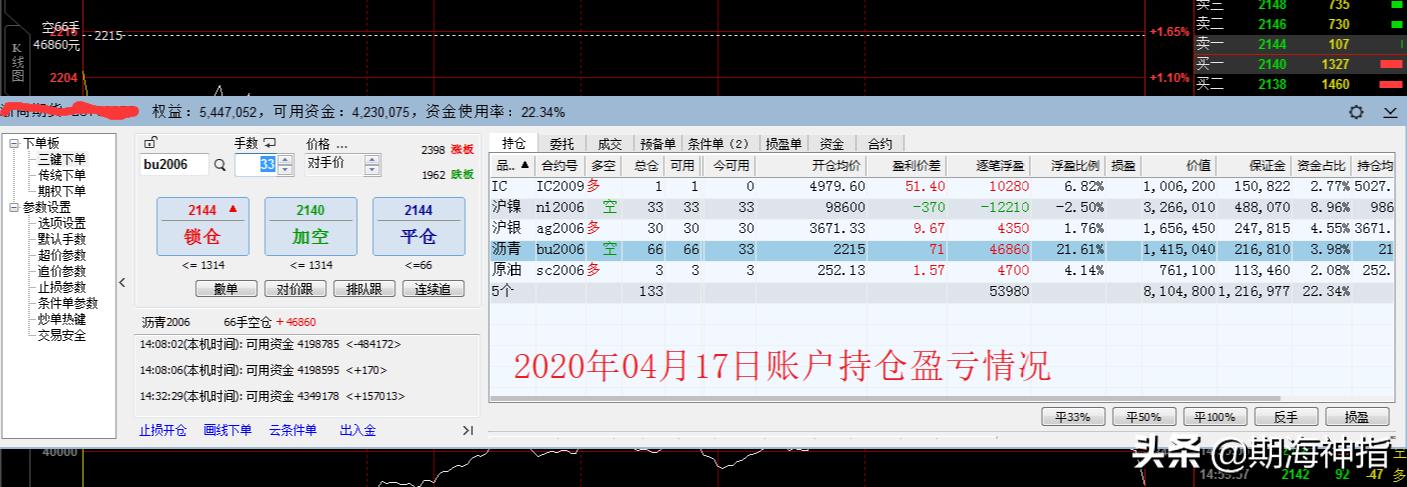Click the 损盈 button below table
Viewport: 1407px width, 487px height.
[1357, 417]
